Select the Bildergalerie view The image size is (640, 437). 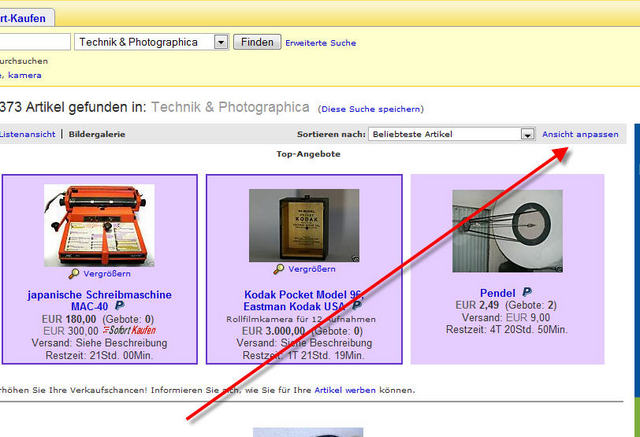coord(97,134)
